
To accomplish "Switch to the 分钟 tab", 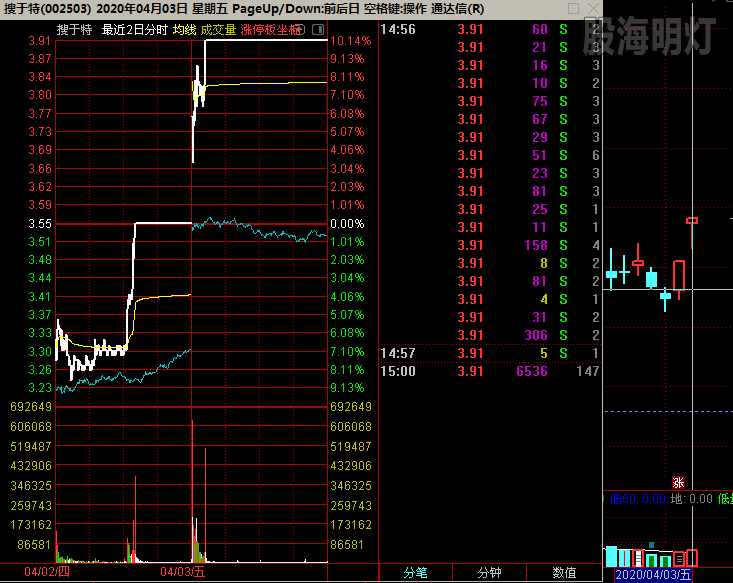I will click(489, 573).
